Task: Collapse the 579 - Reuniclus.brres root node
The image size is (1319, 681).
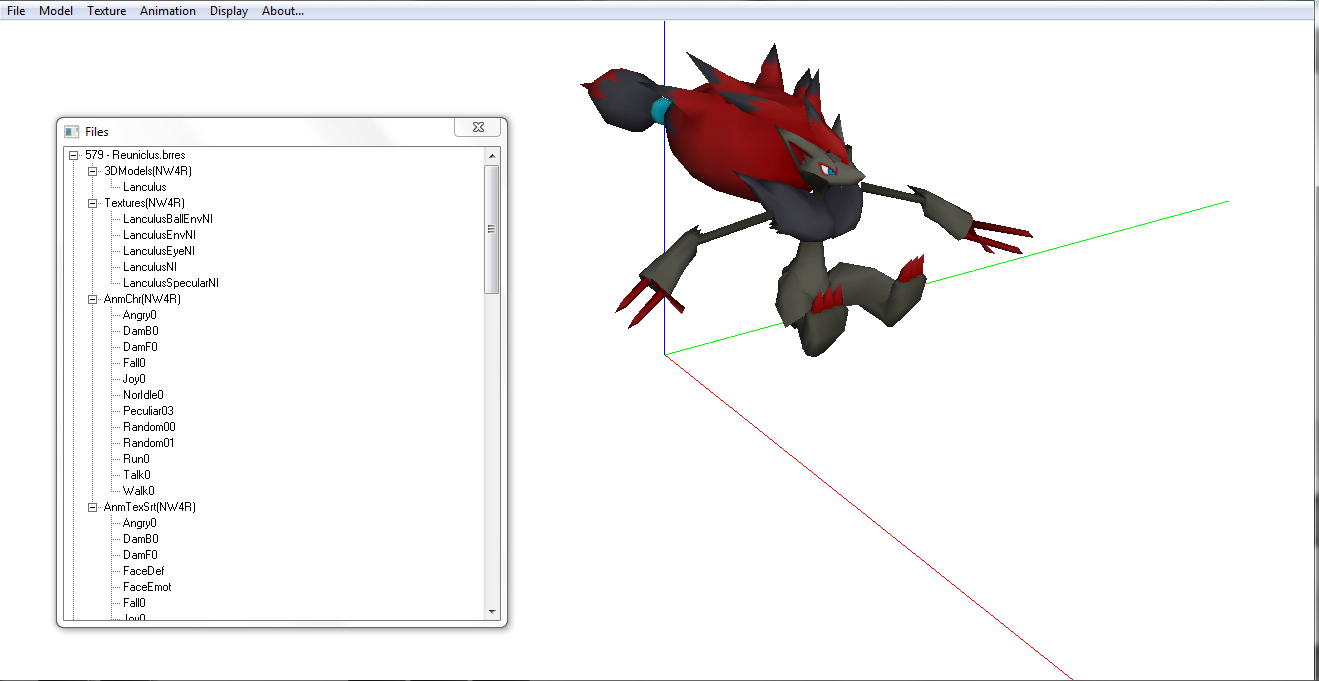Action: (74, 155)
